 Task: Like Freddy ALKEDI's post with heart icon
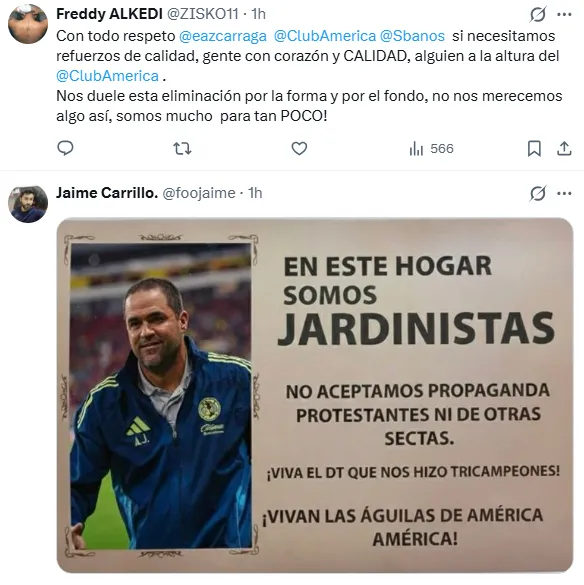click(x=299, y=148)
